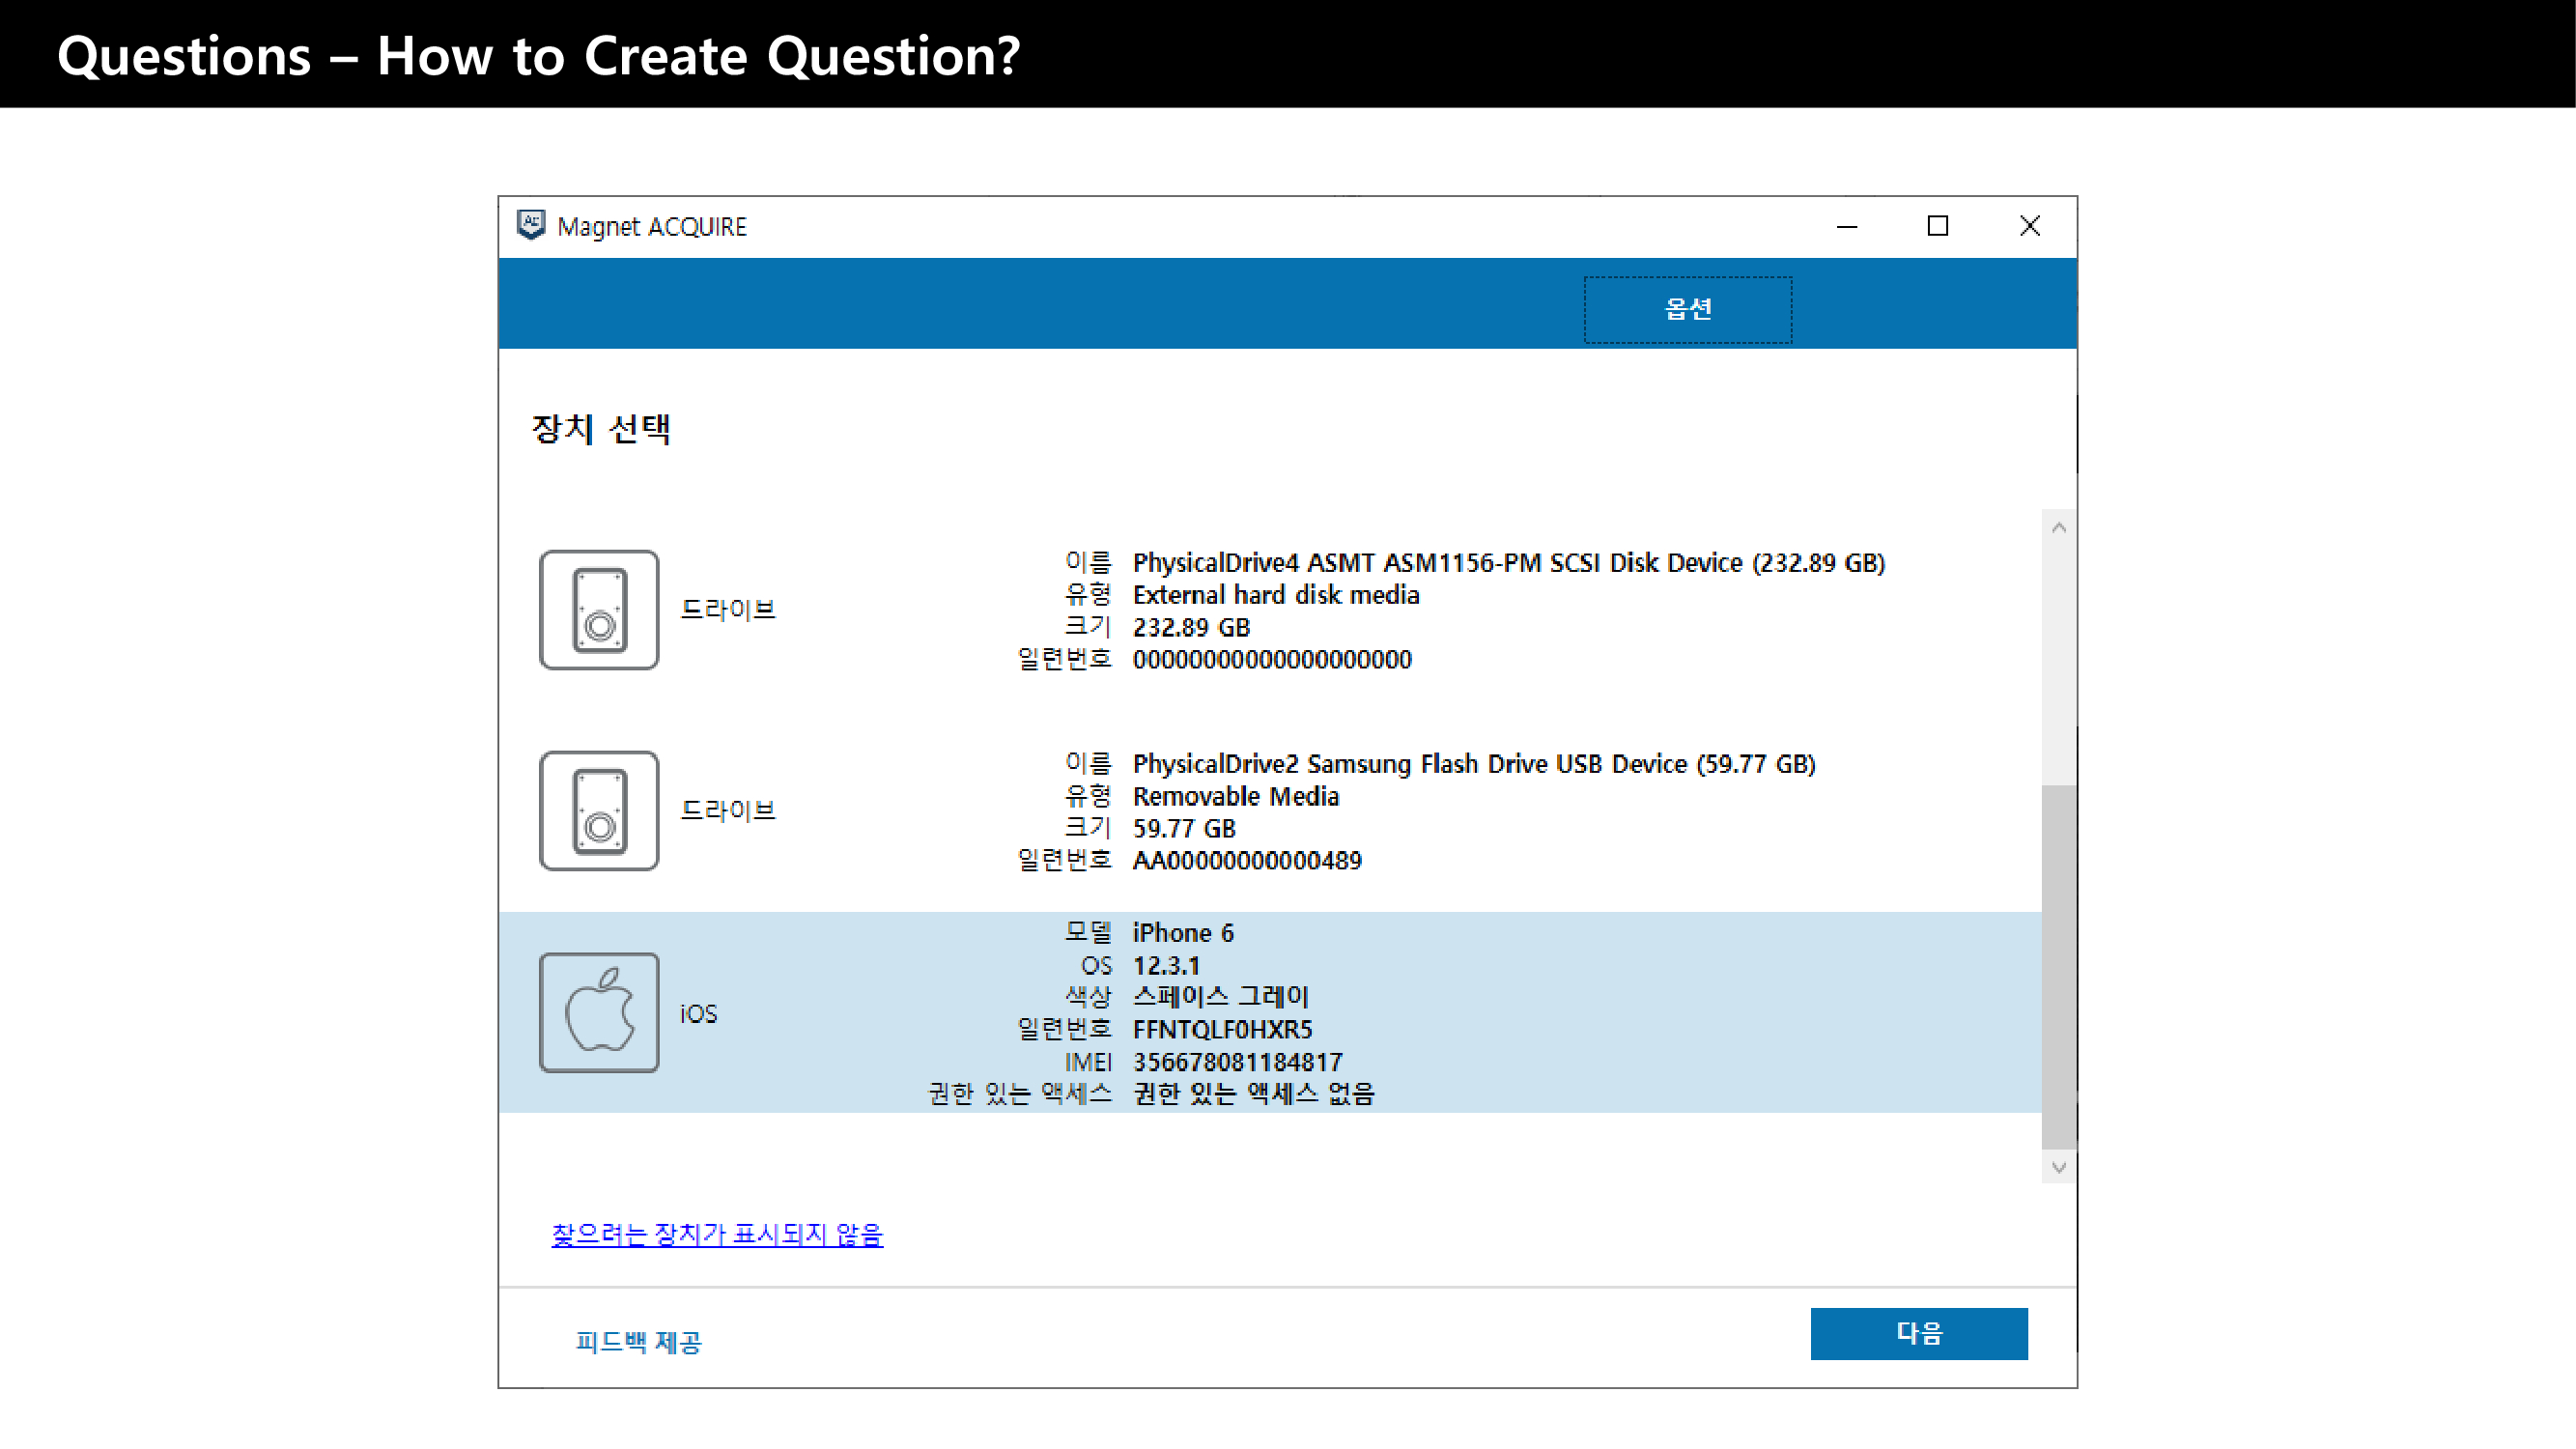Screen dimensions: 2576x1449
Task: Select the iPhone 6 device row
Action: (x=1270, y=1012)
